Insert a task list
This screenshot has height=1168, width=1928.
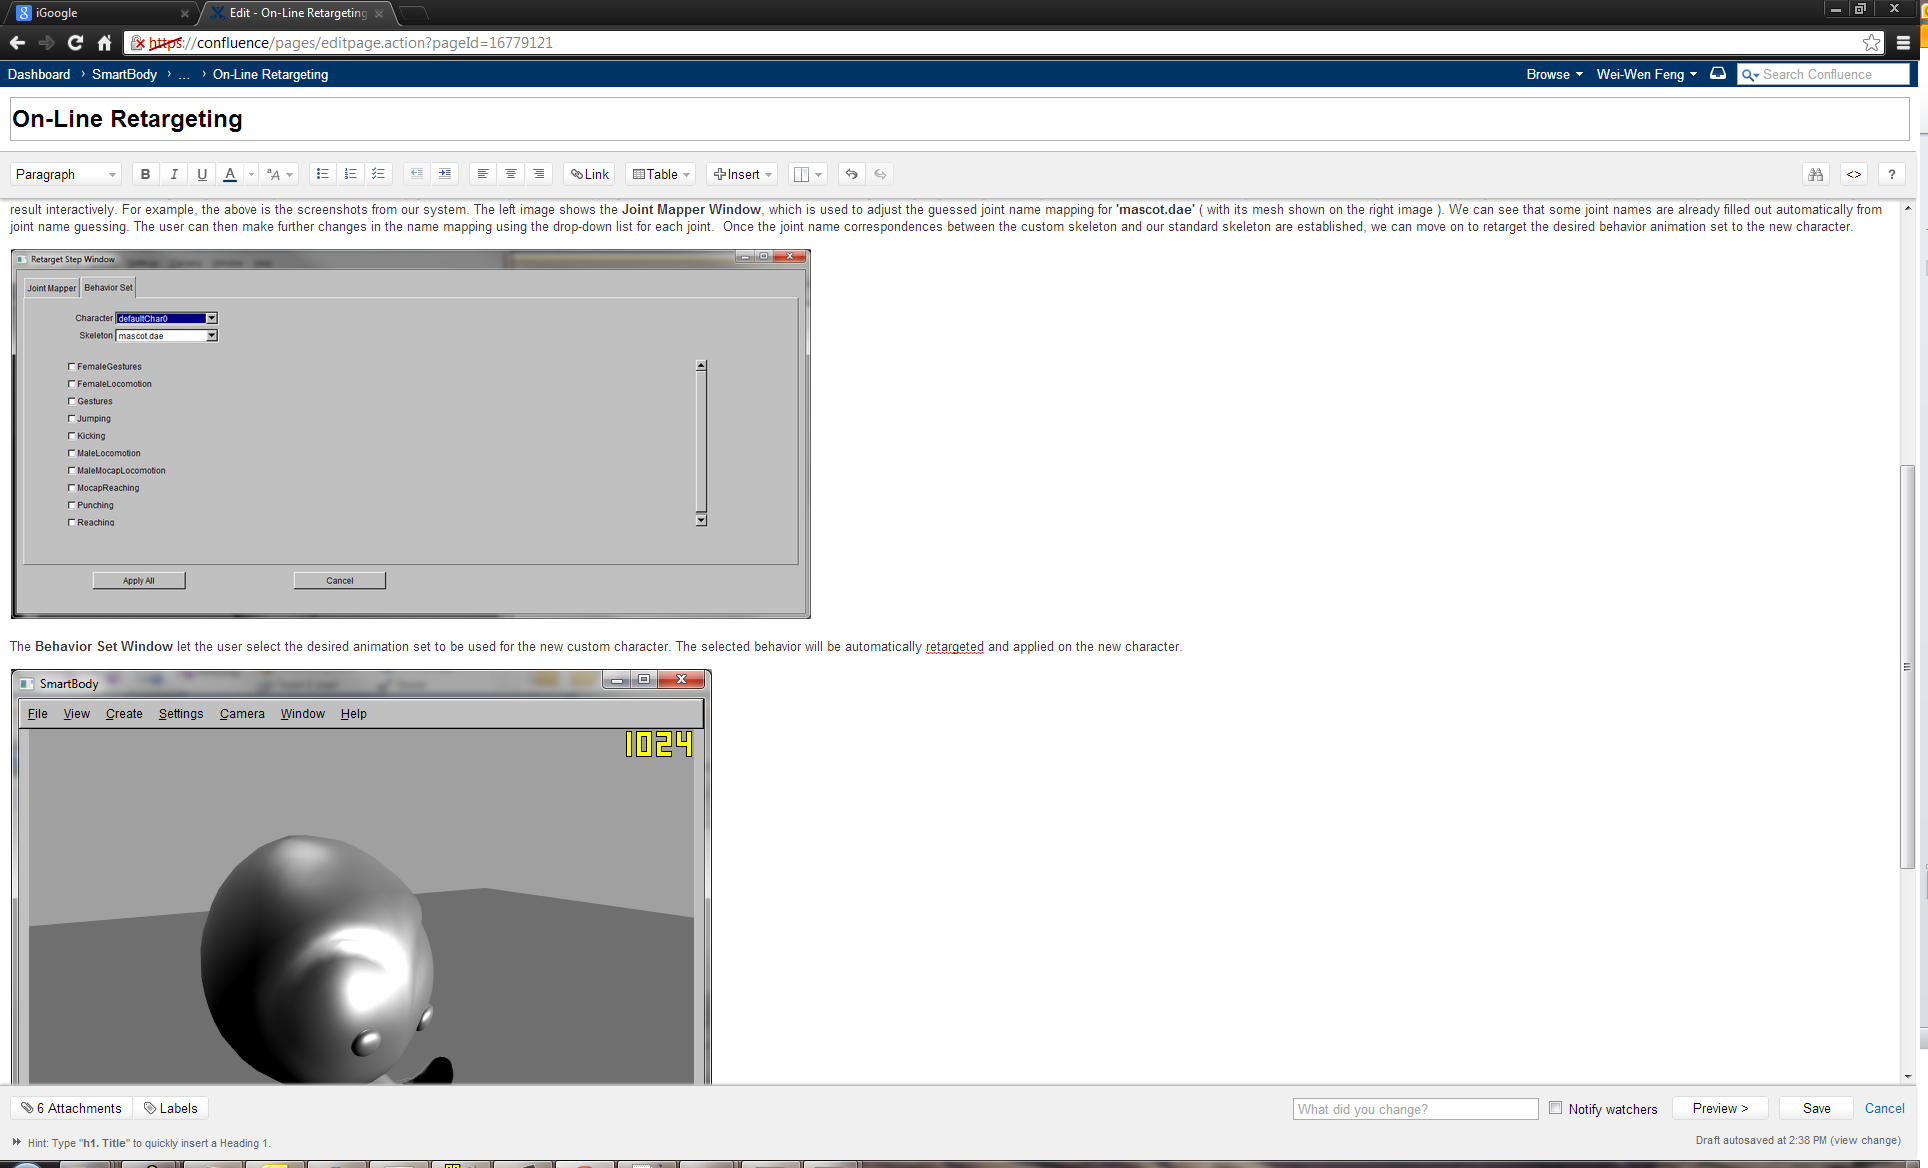pos(378,174)
